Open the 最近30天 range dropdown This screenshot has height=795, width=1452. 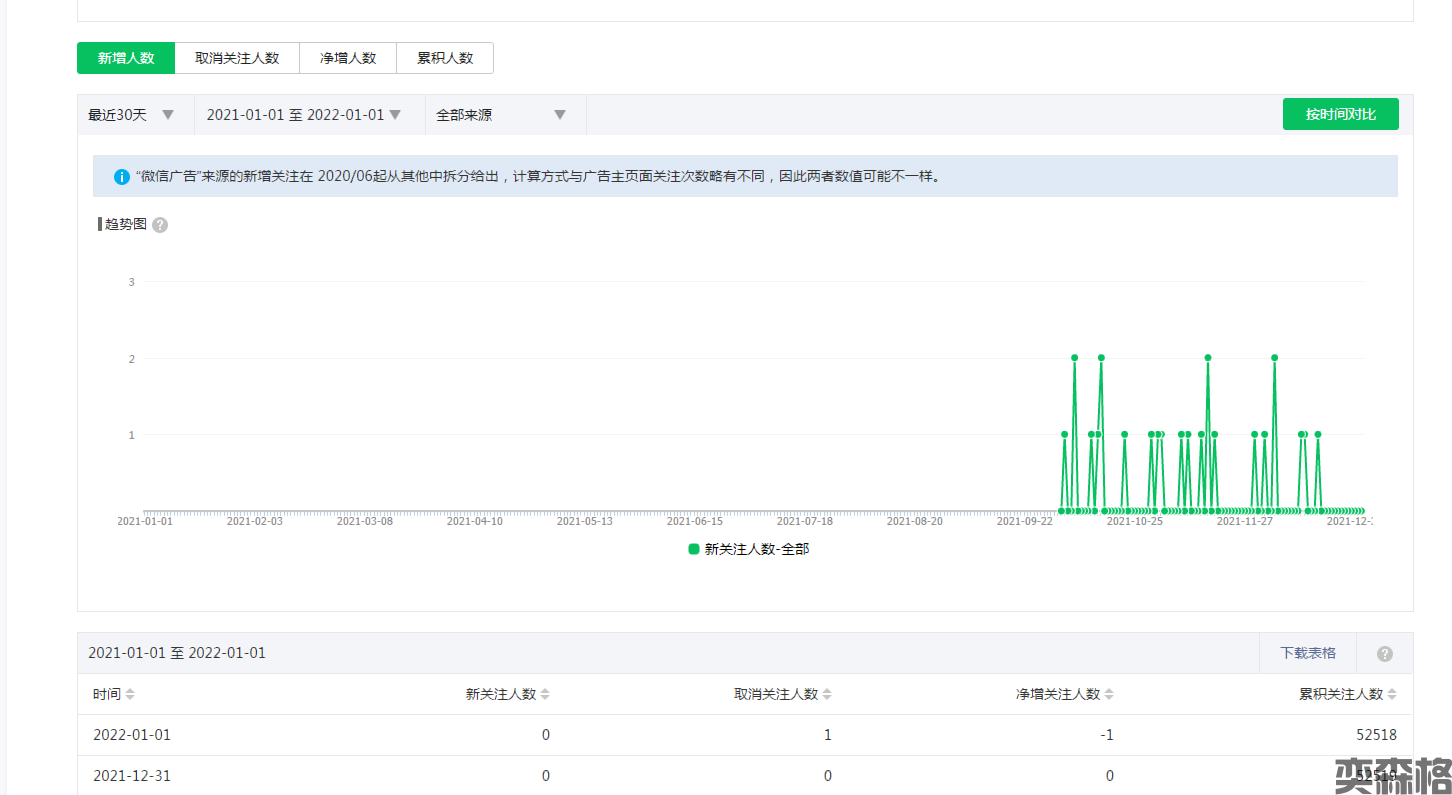(131, 115)
